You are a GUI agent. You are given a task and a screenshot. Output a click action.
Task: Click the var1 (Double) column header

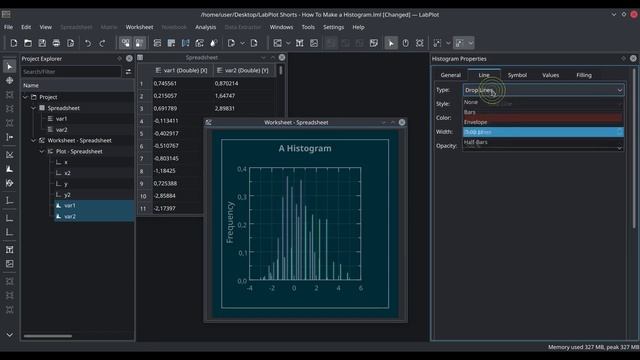click(182, 71)
